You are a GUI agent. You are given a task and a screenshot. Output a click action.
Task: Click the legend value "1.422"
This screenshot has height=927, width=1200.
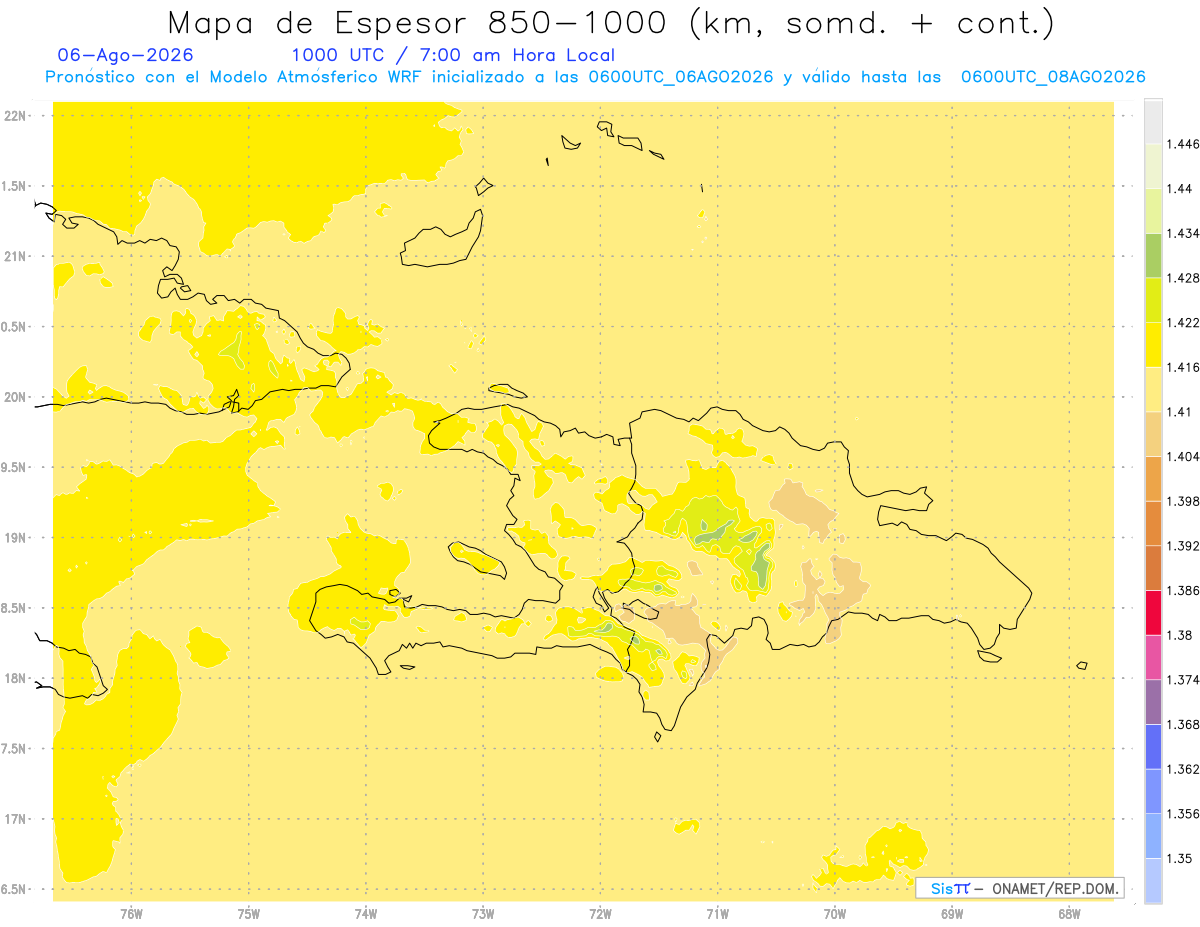(1185, 322)
